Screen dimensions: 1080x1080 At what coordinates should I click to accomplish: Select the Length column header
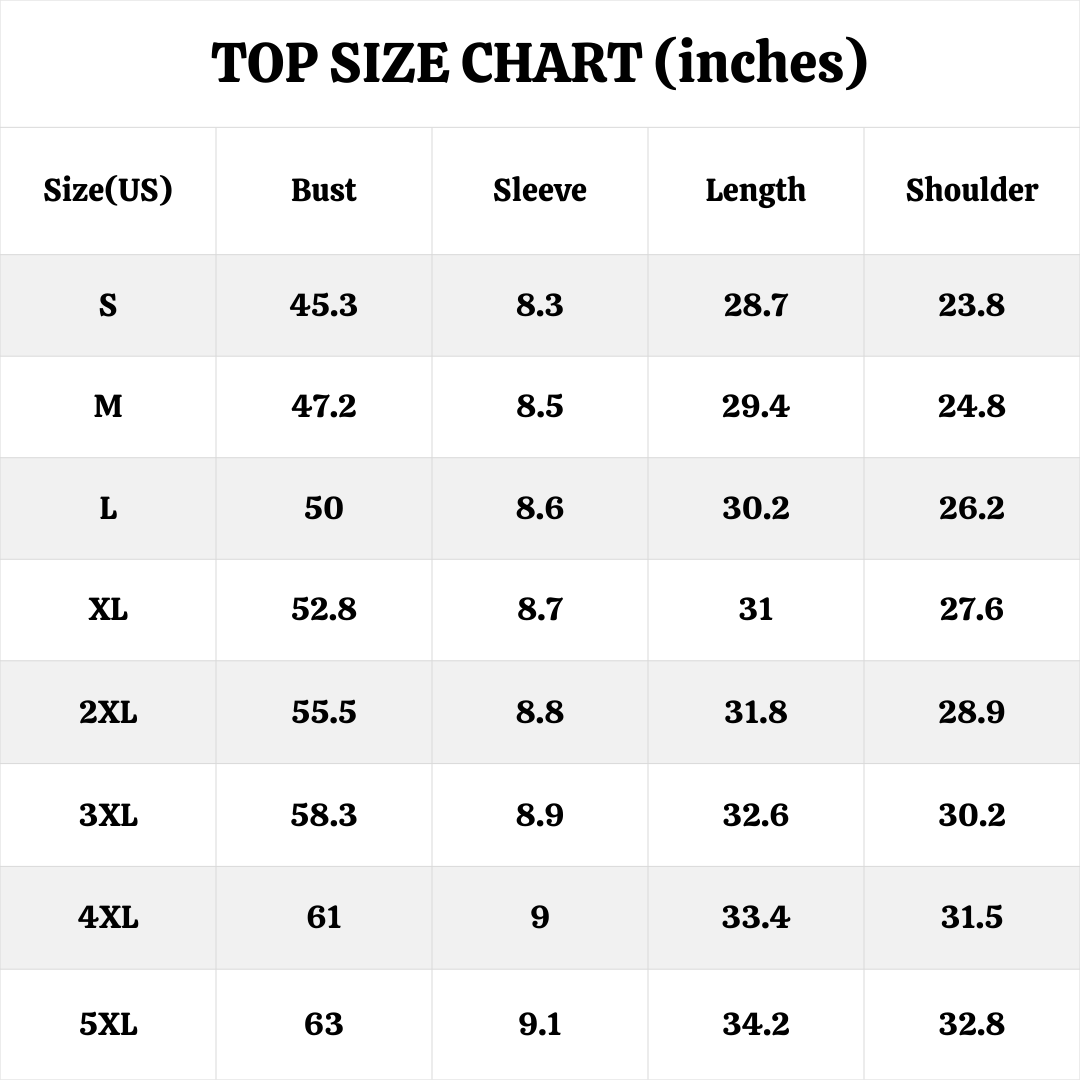click(756, 190)
